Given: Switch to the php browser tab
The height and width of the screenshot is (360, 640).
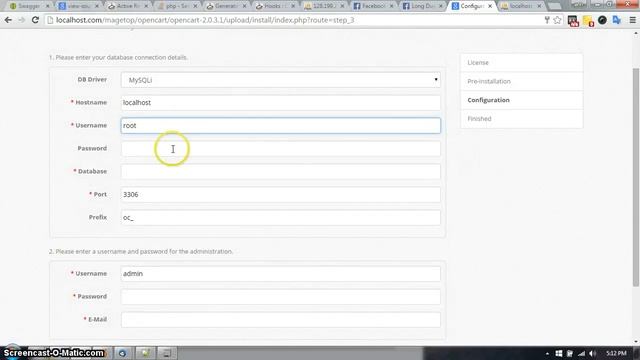Looking at the screenshot, I should click(177, 6).
